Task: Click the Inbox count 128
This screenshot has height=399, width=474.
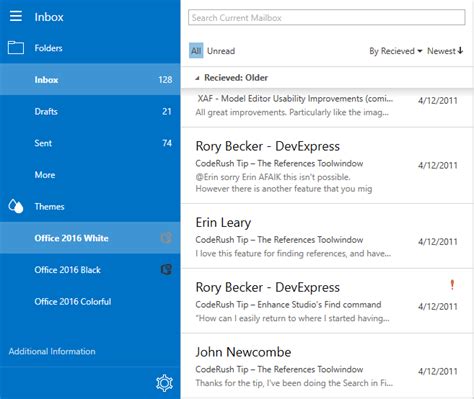Action: (165, 80)
